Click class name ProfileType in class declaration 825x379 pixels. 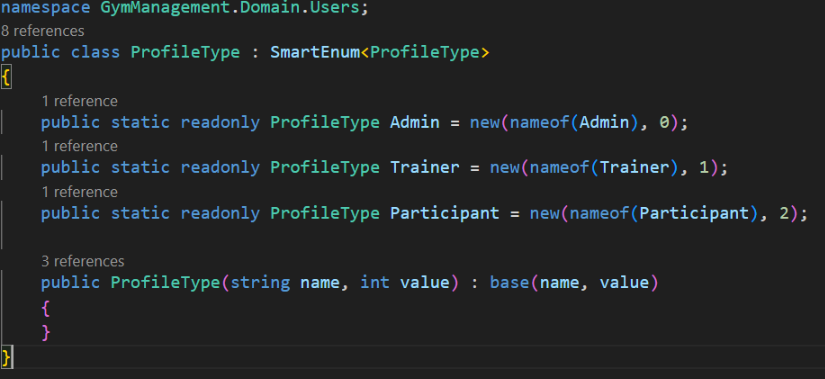[185, 52]
